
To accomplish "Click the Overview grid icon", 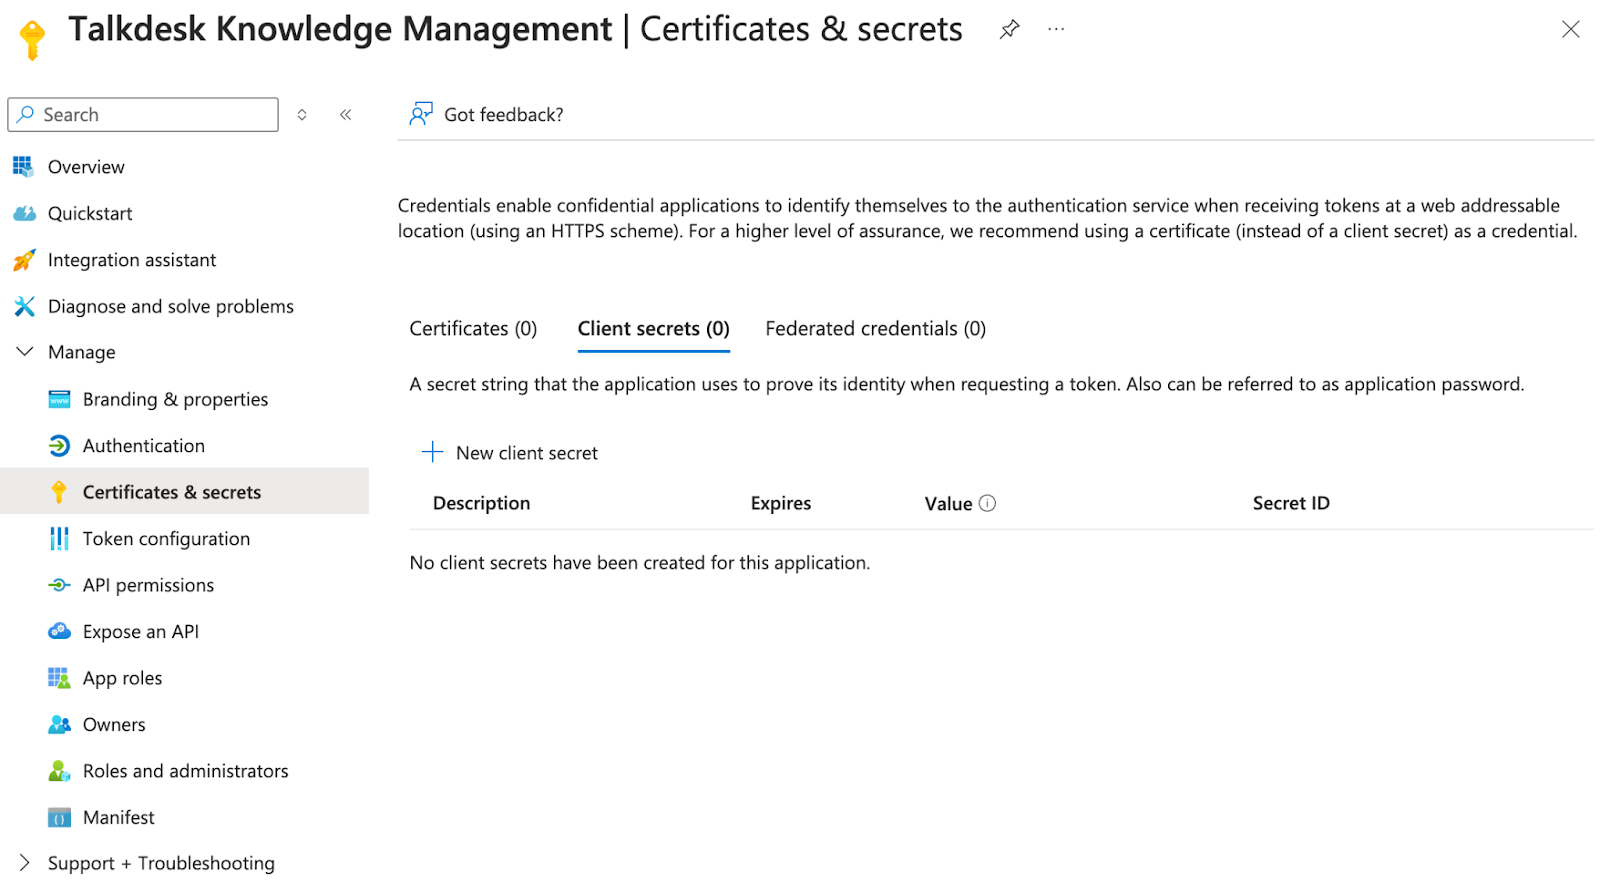I will click(x=24, y=167).
